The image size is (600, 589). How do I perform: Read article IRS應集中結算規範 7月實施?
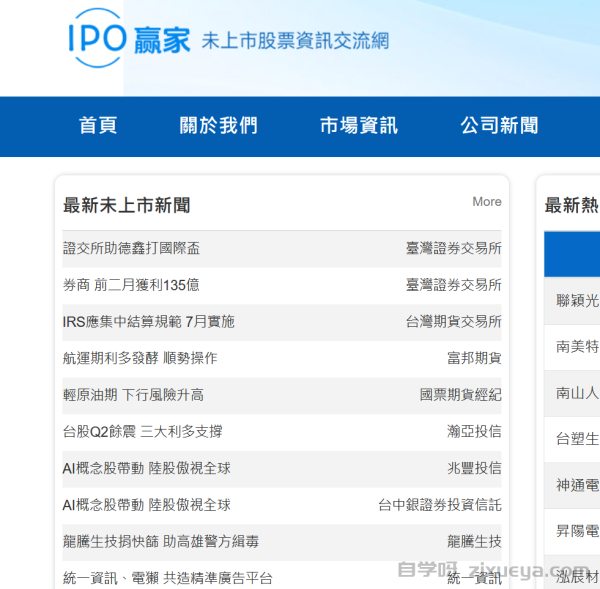pyautogui.click(x=148, y=322)
